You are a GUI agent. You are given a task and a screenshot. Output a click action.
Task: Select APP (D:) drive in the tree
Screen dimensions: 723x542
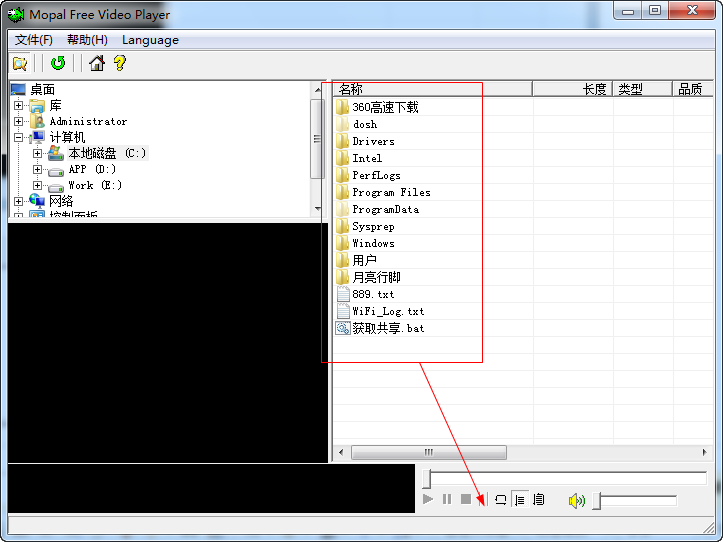(92, 169)
